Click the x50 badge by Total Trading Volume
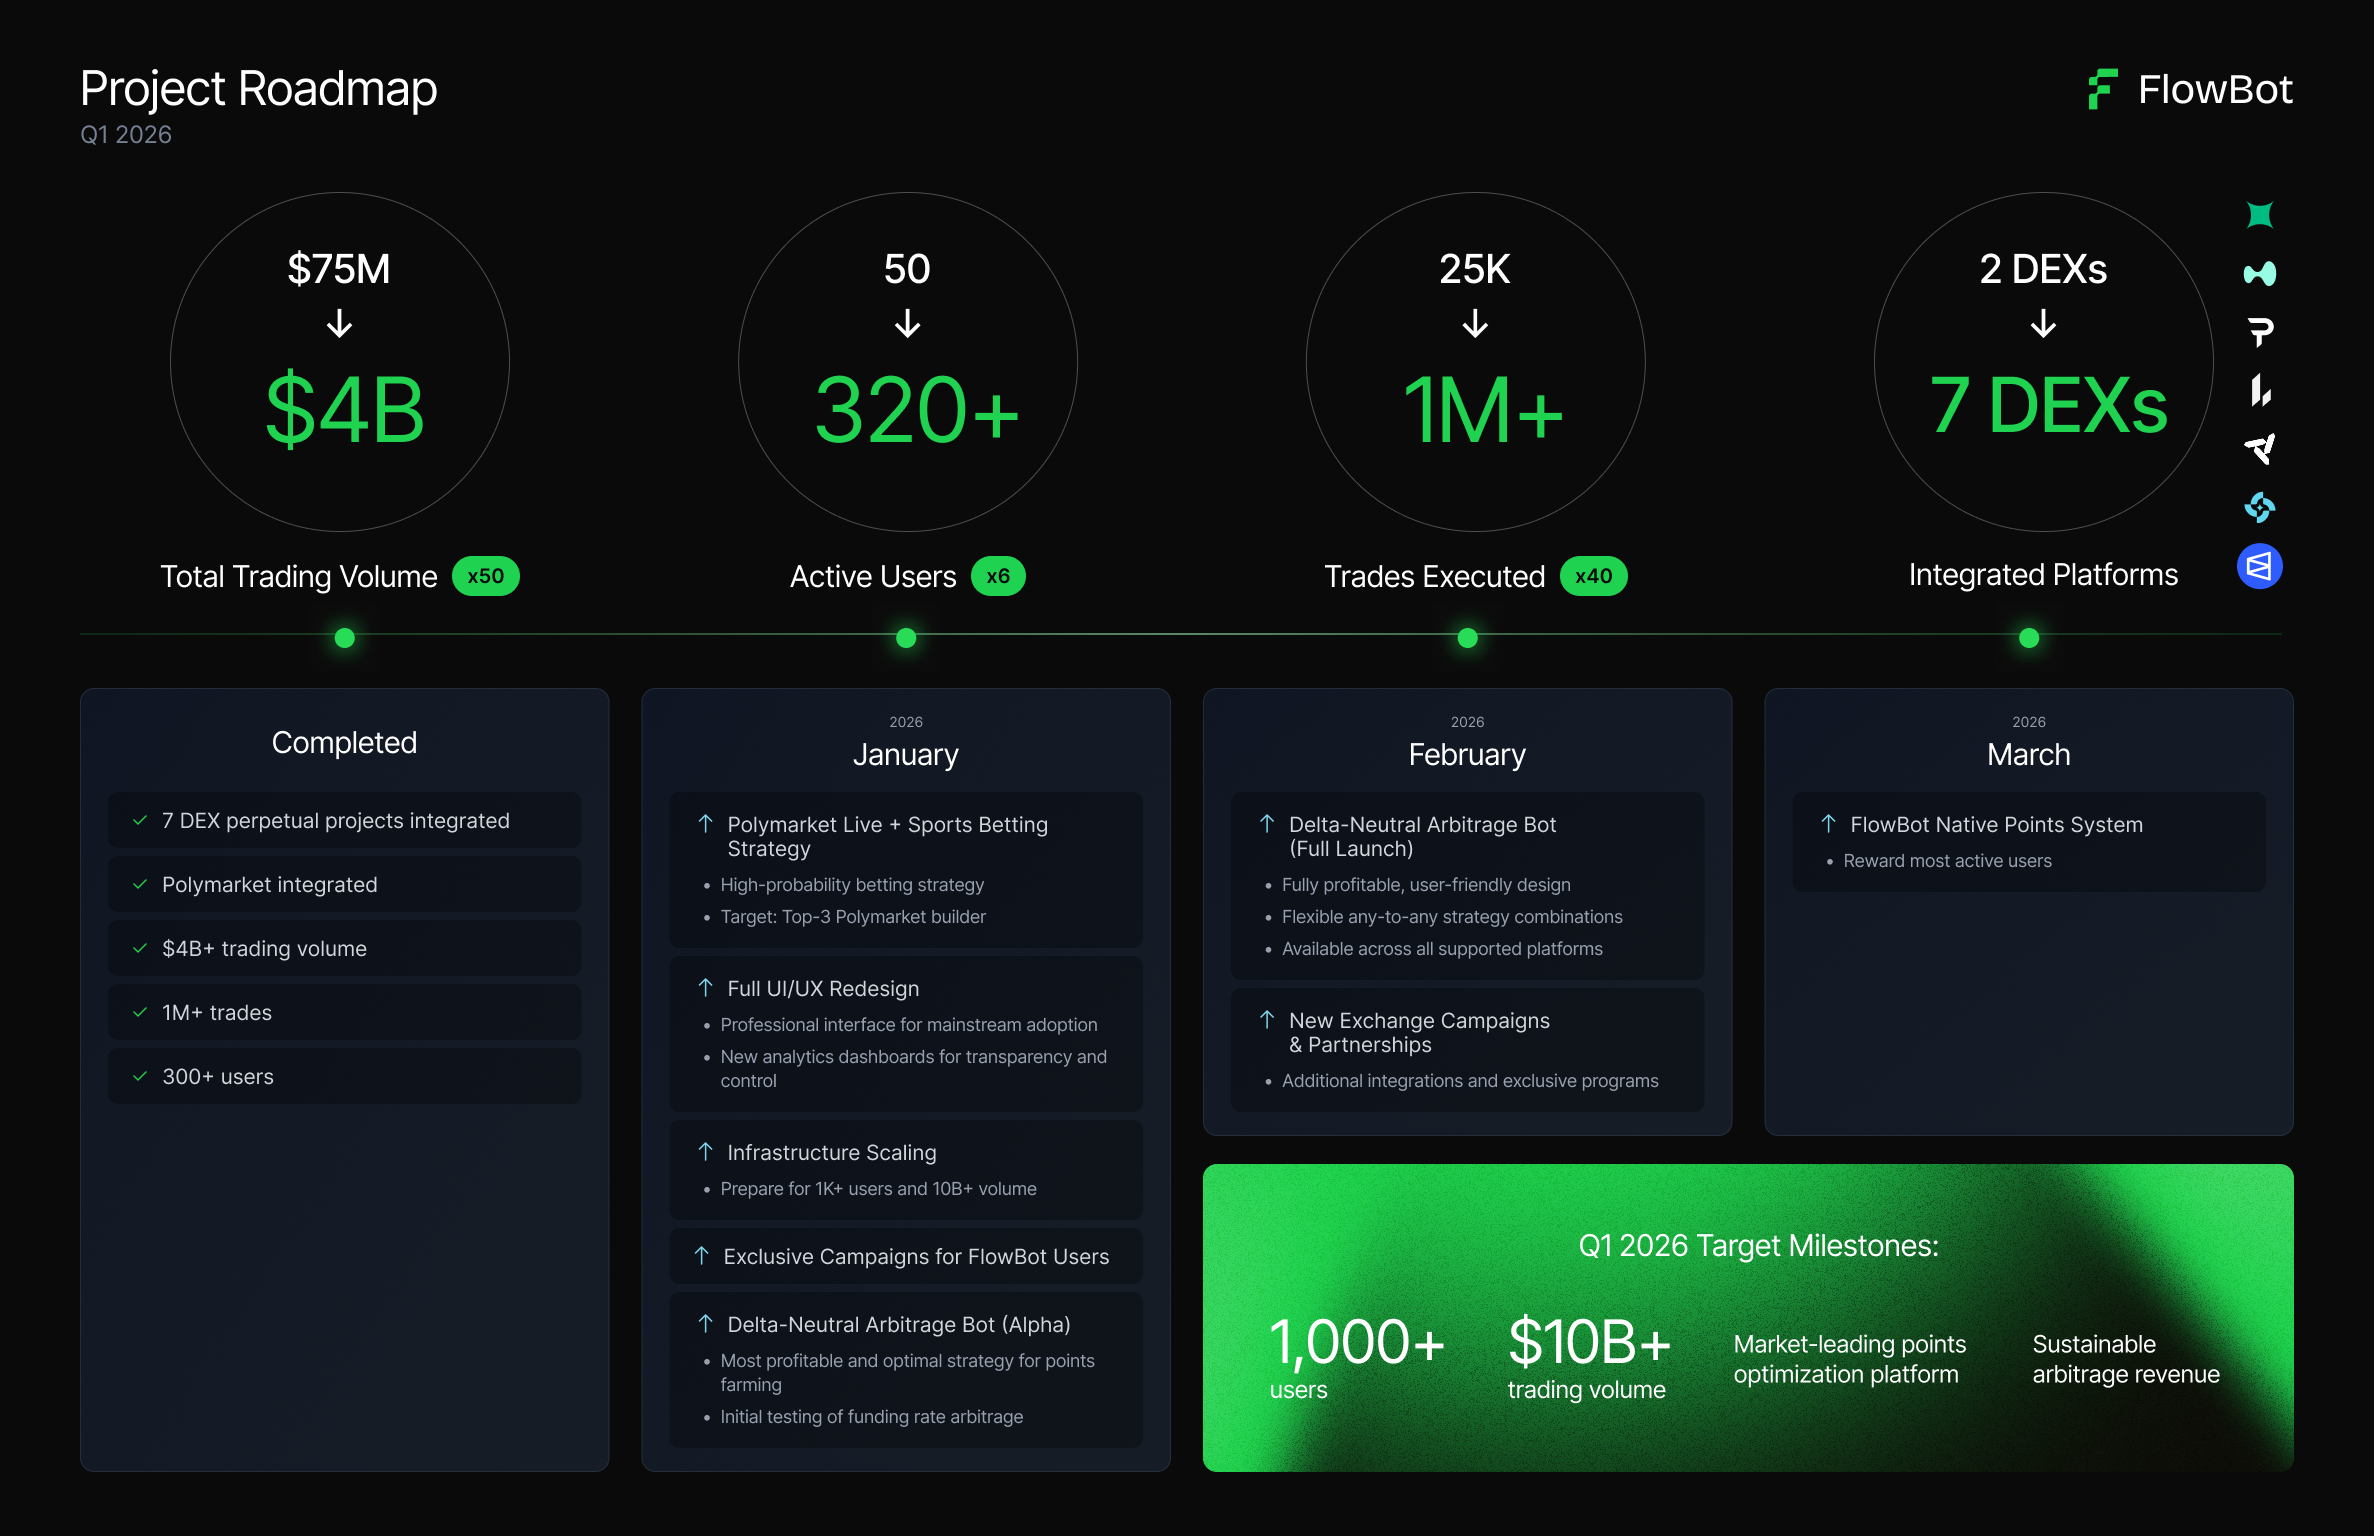 coord(485,576)
